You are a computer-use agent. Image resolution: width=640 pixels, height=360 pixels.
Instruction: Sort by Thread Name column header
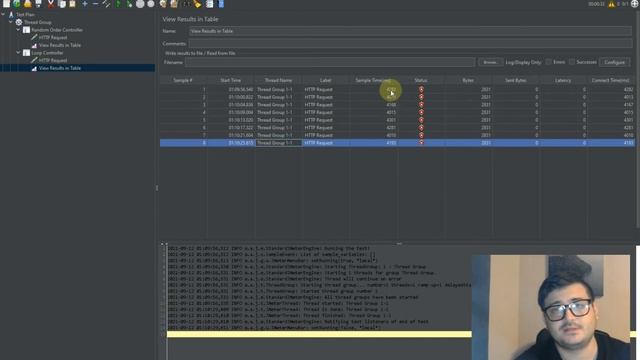[278, 80]
